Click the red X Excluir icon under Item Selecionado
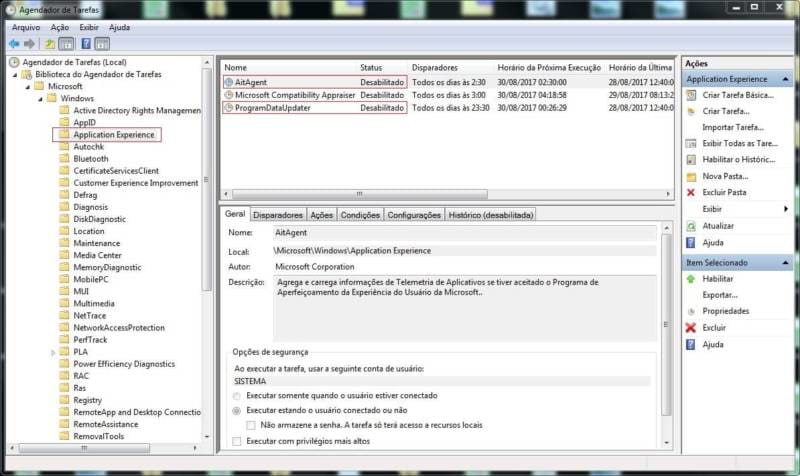 point(691,328)
